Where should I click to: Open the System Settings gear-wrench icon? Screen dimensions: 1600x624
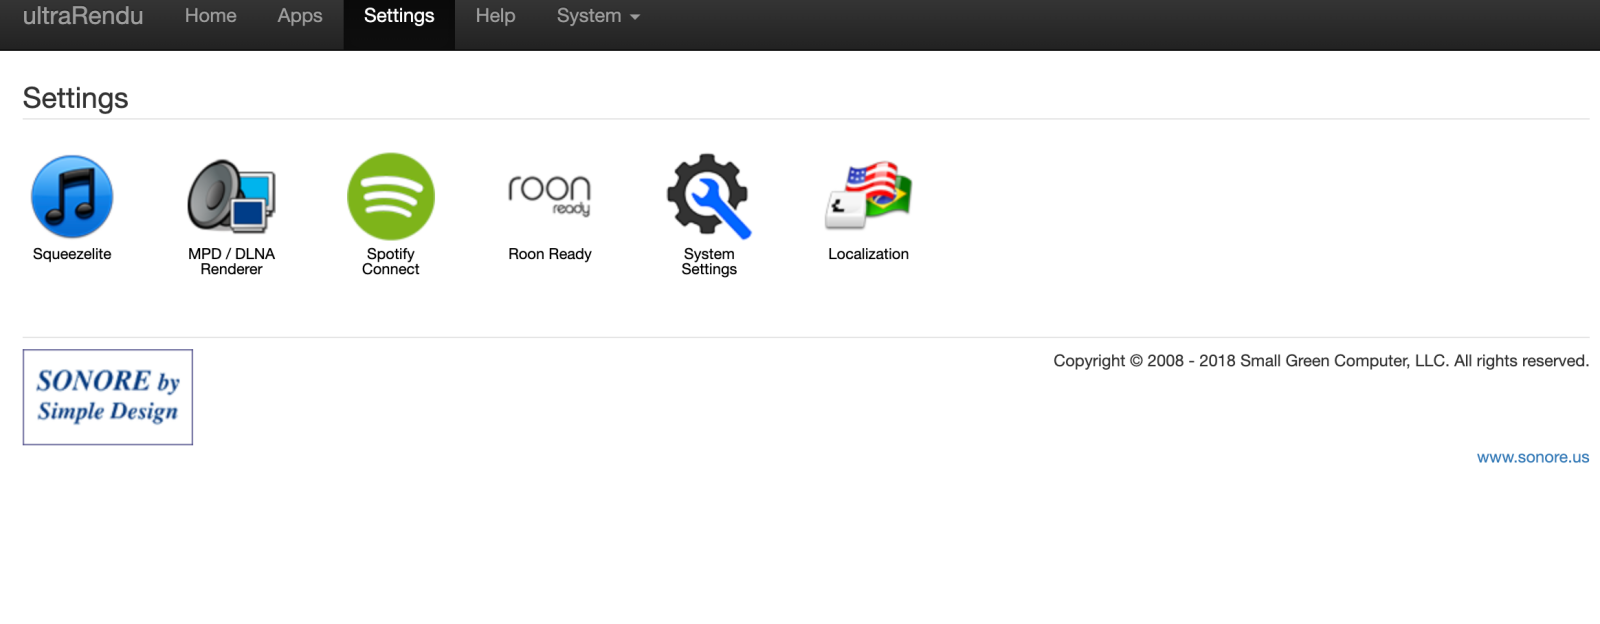point(709,196)
